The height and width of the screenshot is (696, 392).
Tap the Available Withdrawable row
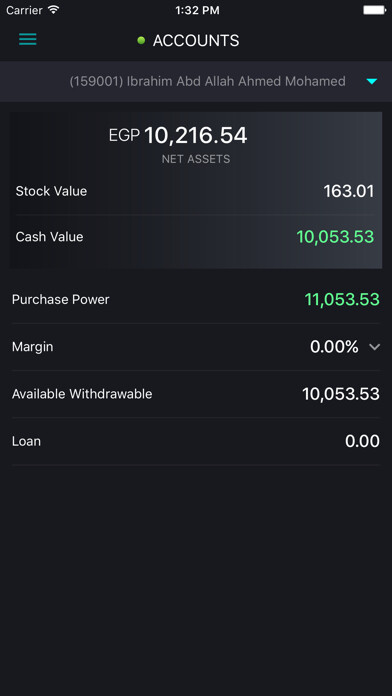[196, 394]
